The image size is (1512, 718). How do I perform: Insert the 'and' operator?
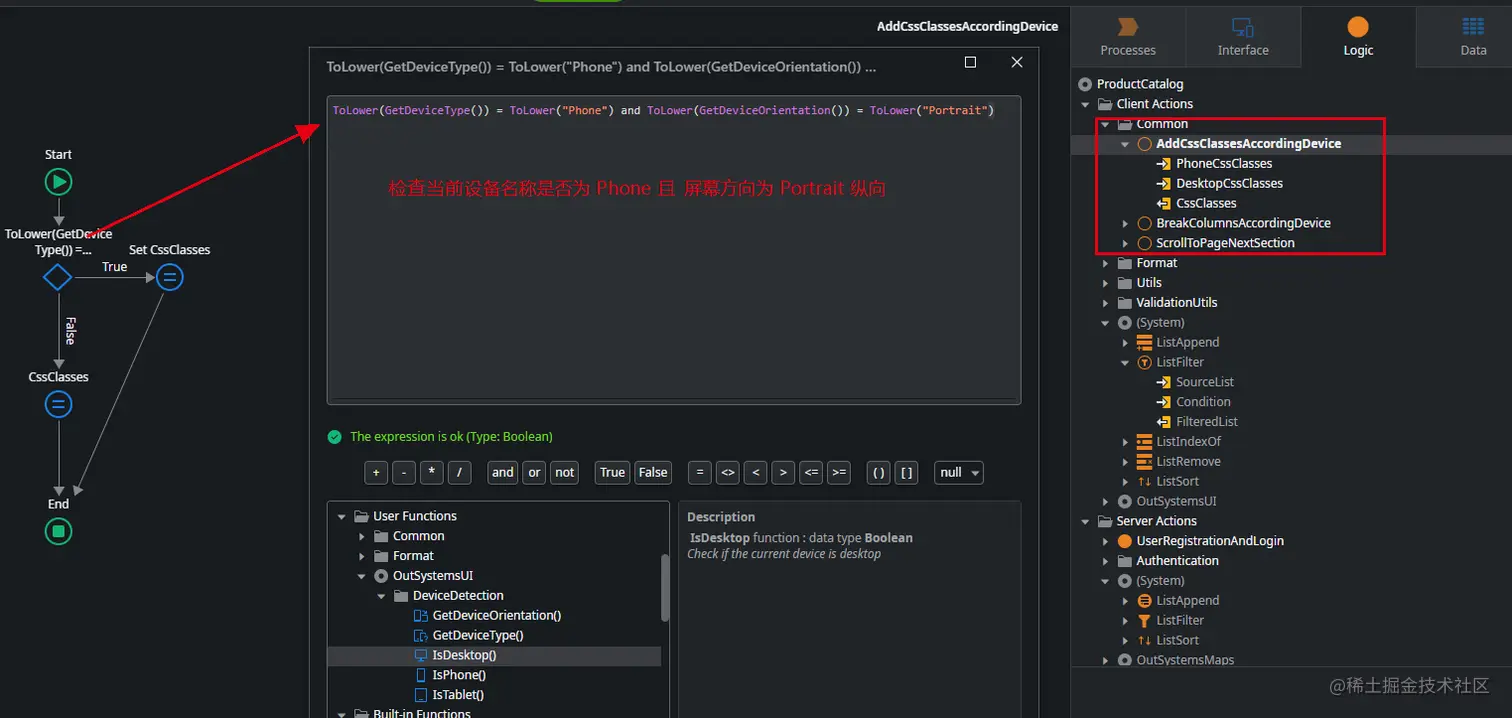tap(503, 472)
